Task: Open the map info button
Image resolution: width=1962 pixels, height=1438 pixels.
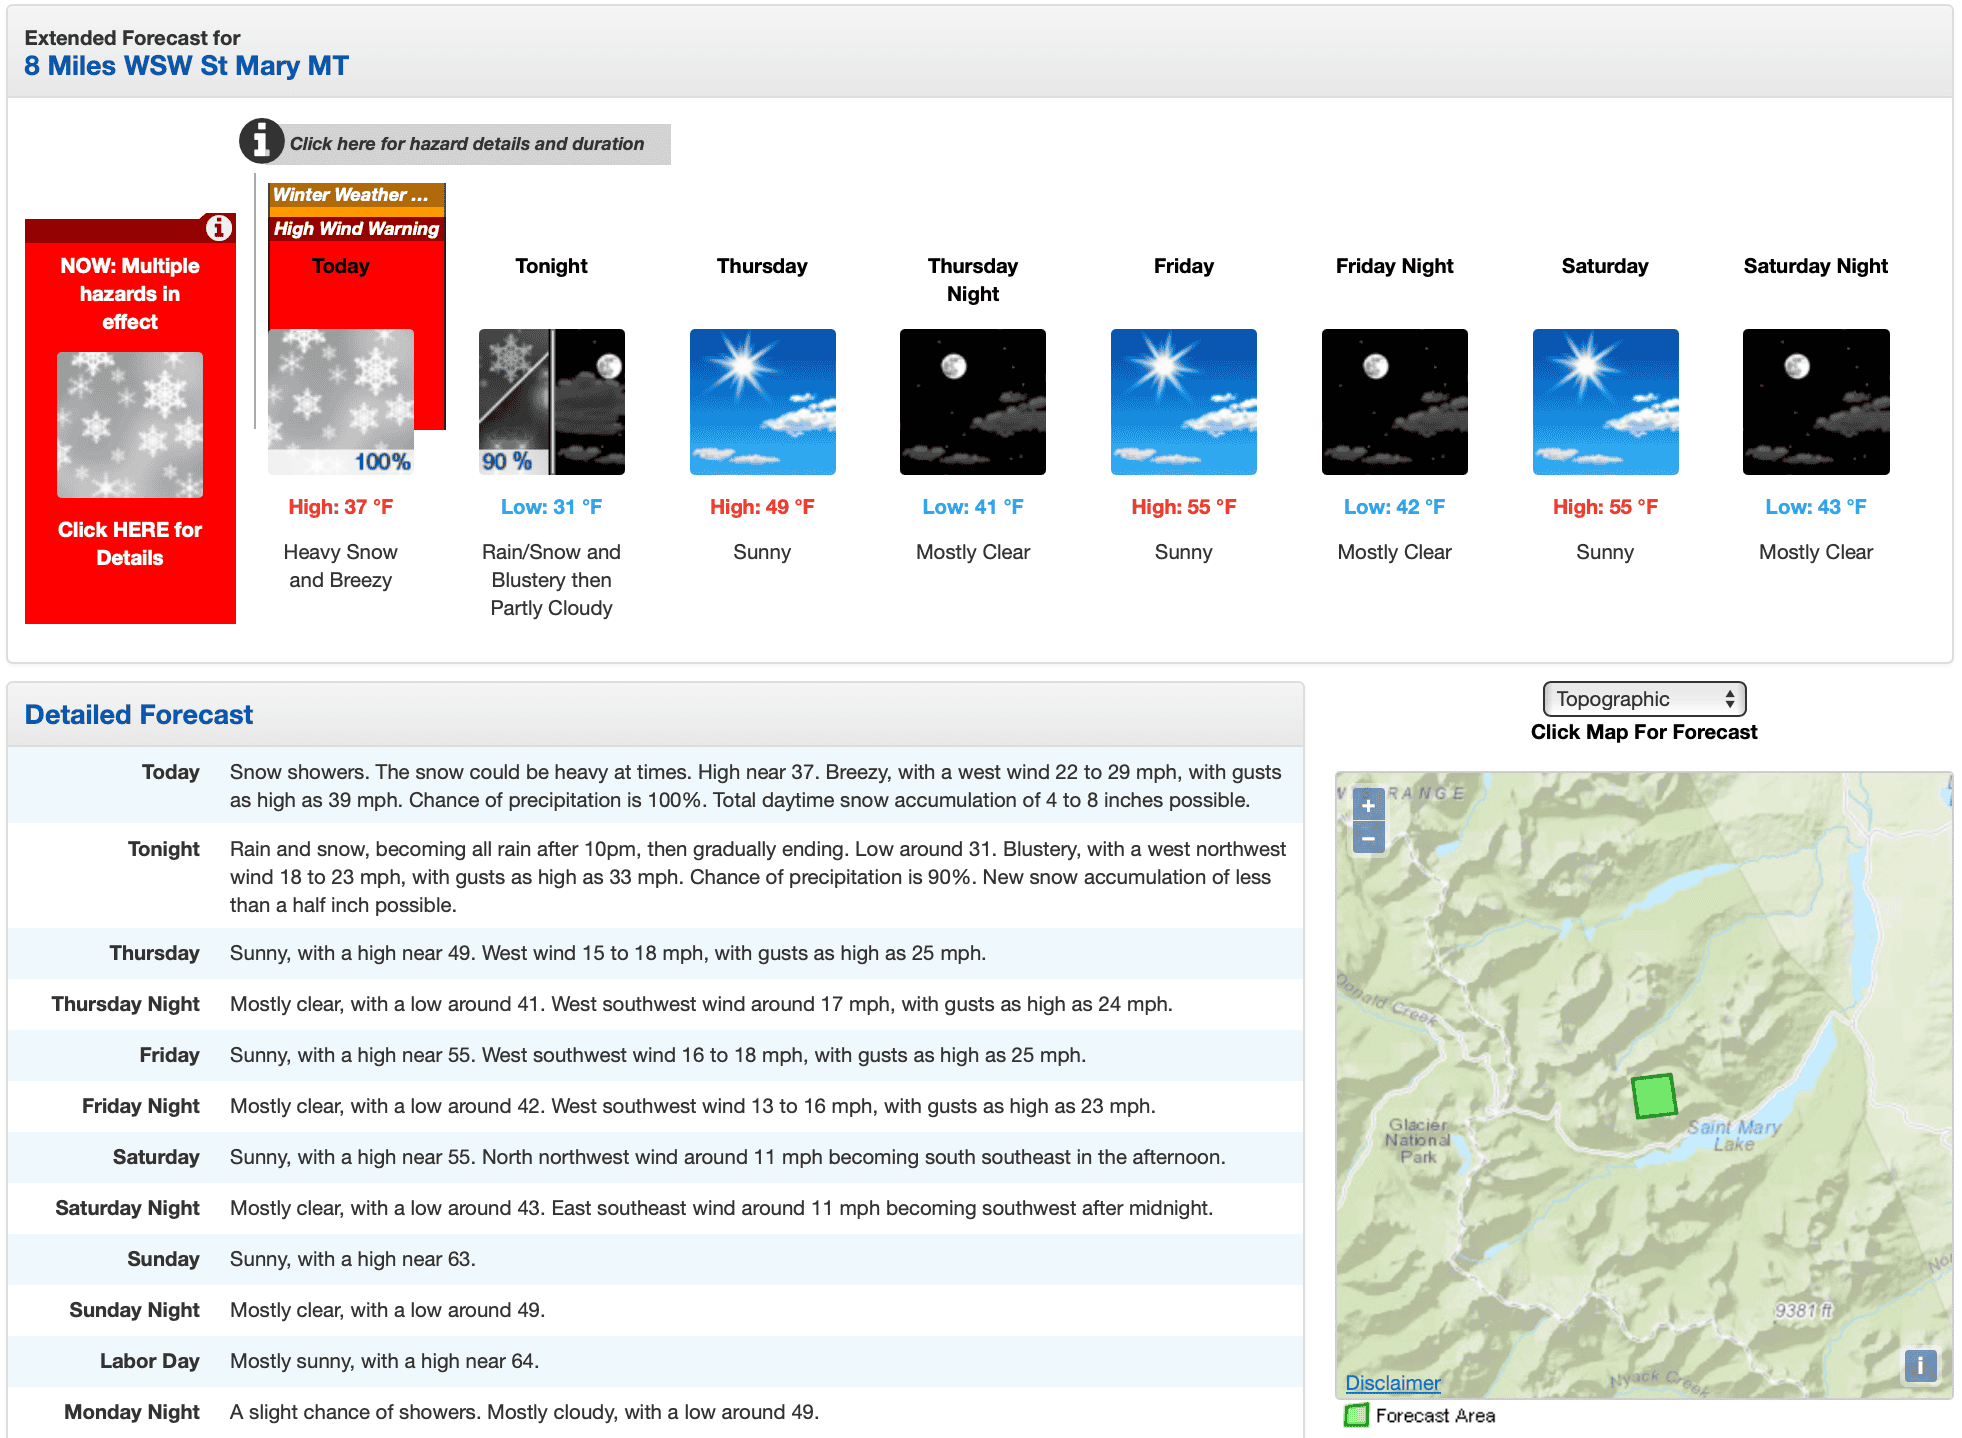Action: [1920, 1365]
